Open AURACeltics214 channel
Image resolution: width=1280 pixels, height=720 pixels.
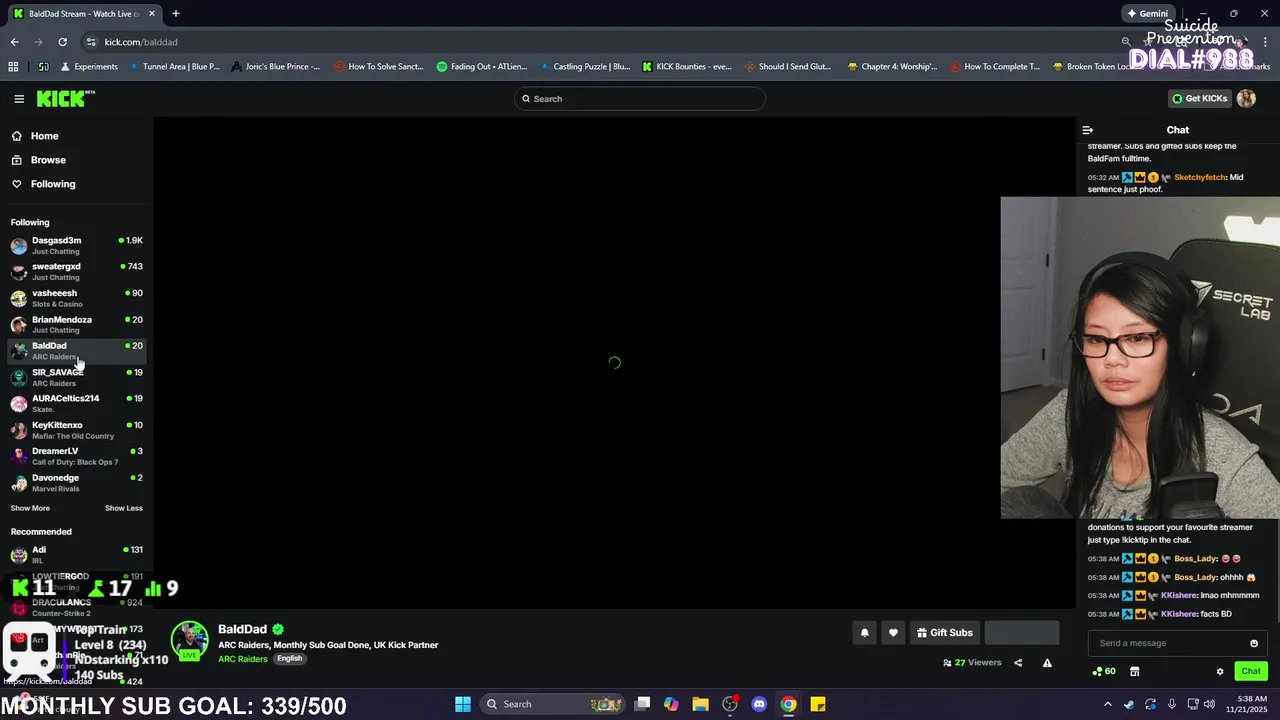pyautogui.click(x=76, y=404)
